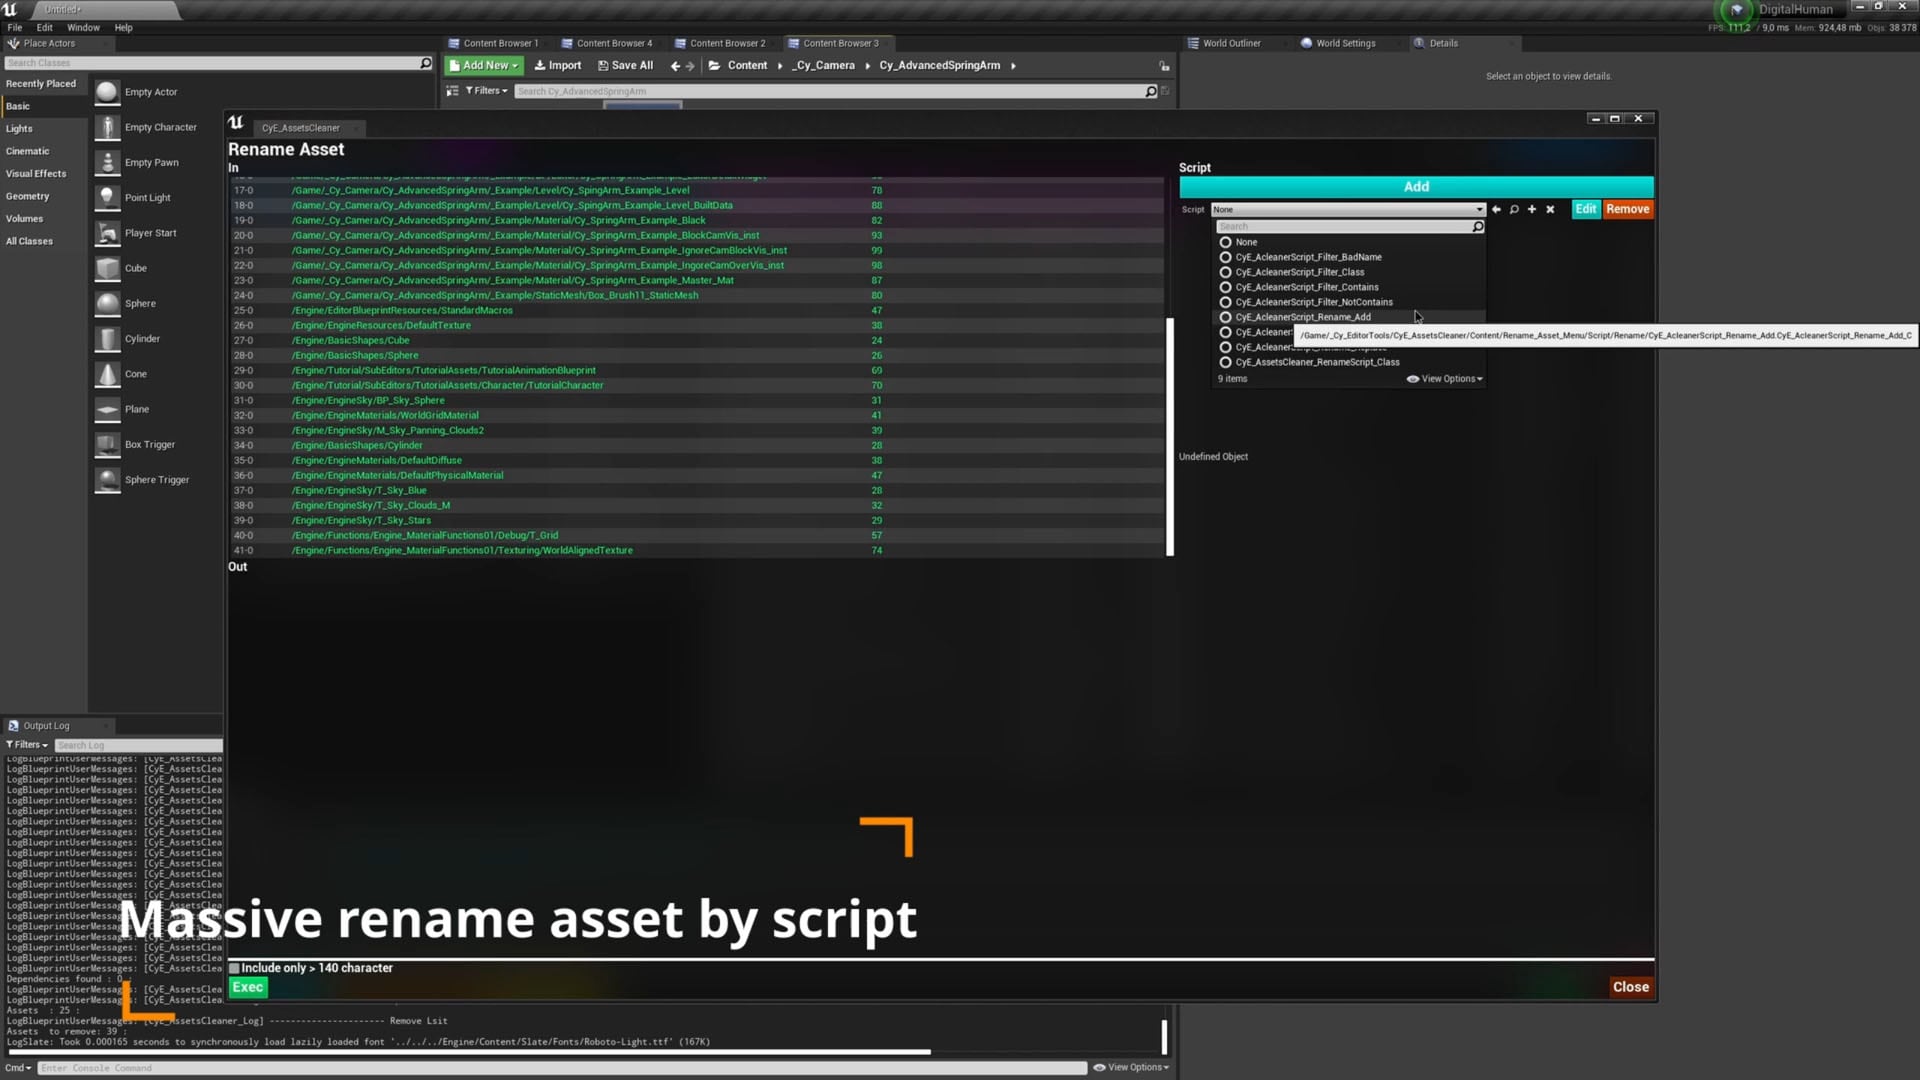Enable the 'Include only > 140 character' checkbox

[x=233, y=968]
